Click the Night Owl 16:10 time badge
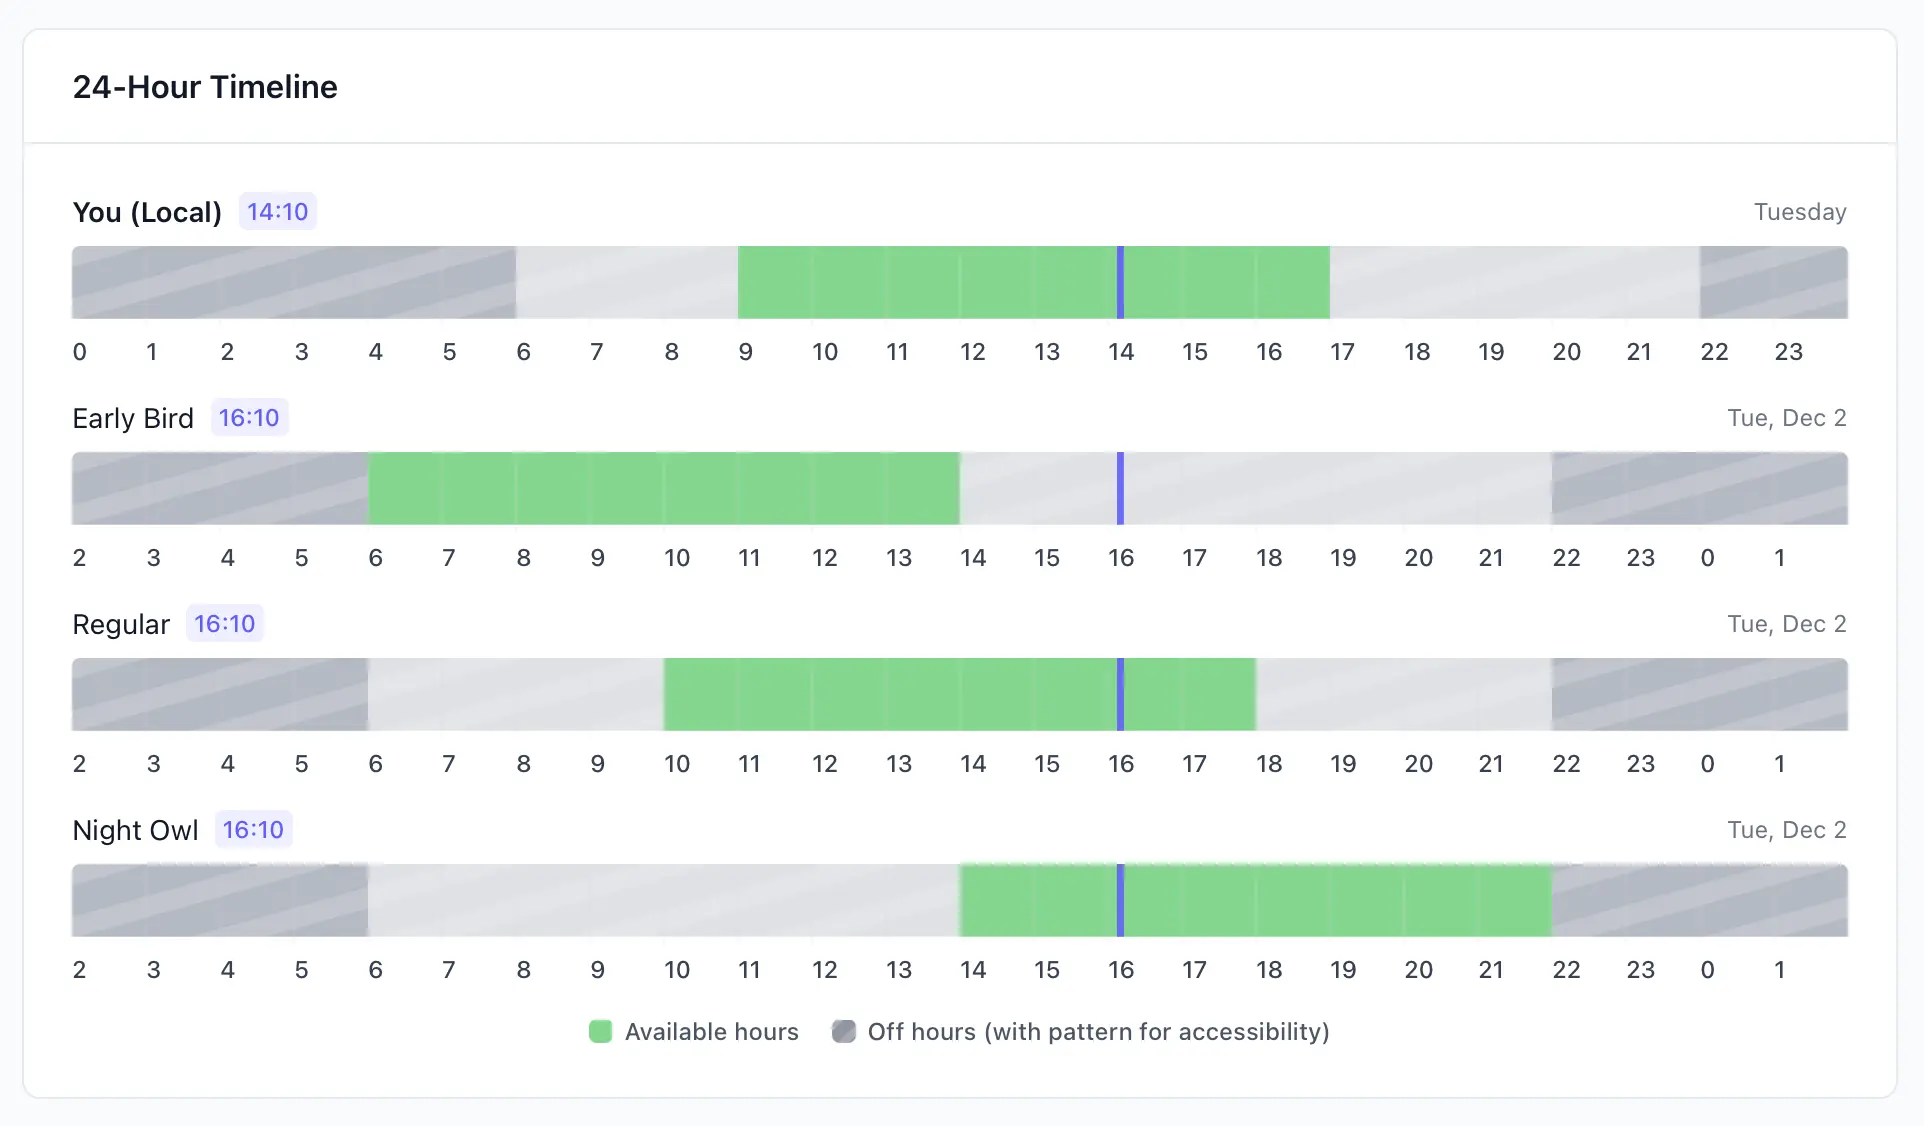The width and height of the screenshot is (1924, 1126). [x=253, y=830]
